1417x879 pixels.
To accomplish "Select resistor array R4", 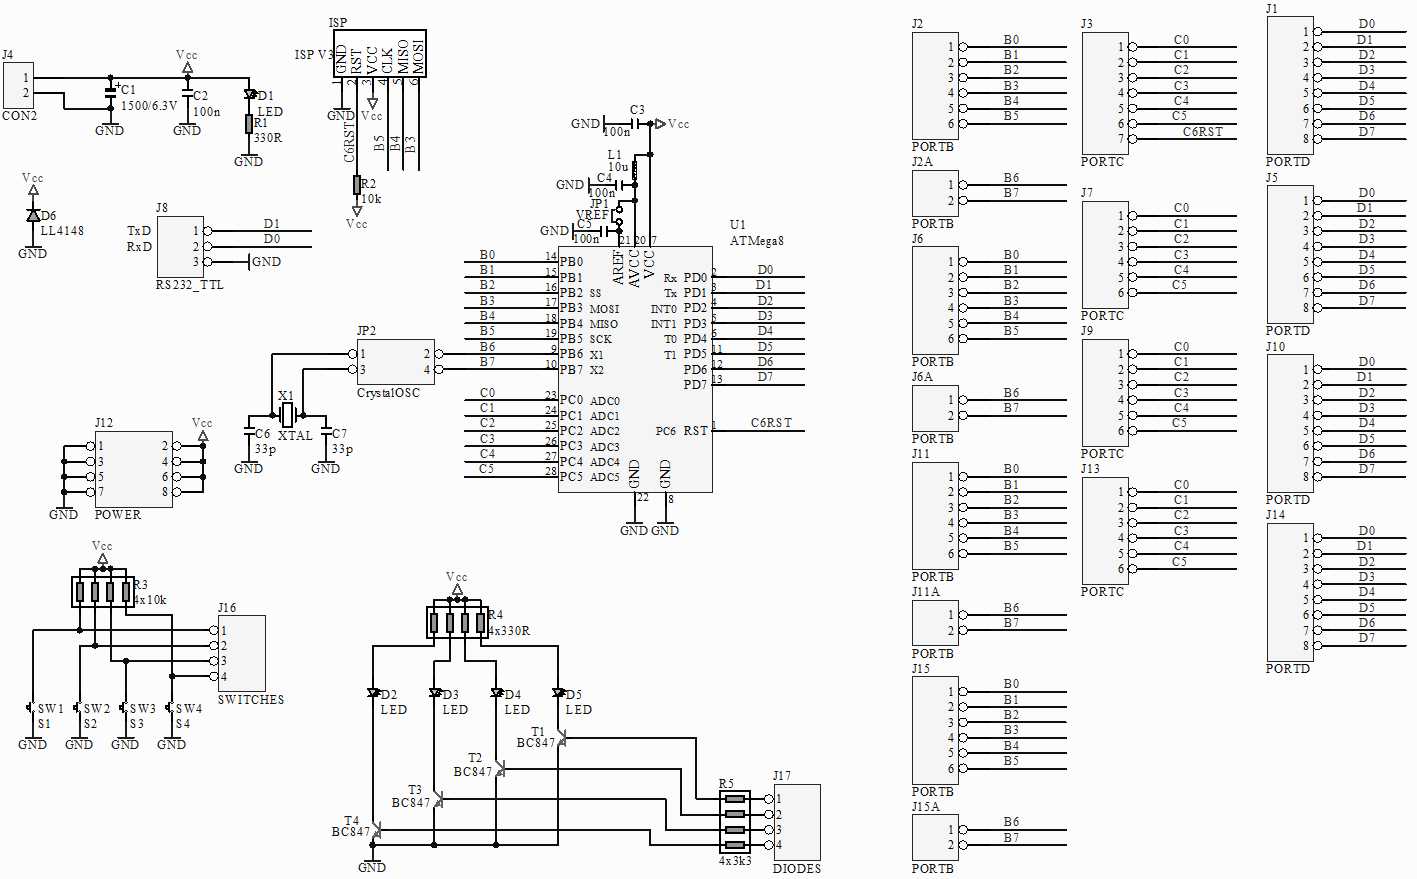I will (458, 623).
